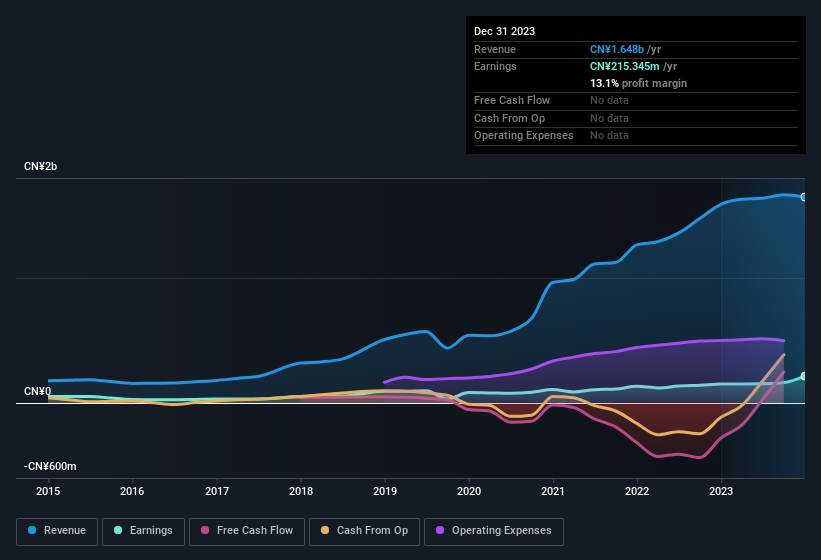821x560 pixels.
Task: Click the CN¥2b y-axis label
Action: (40, 166)
